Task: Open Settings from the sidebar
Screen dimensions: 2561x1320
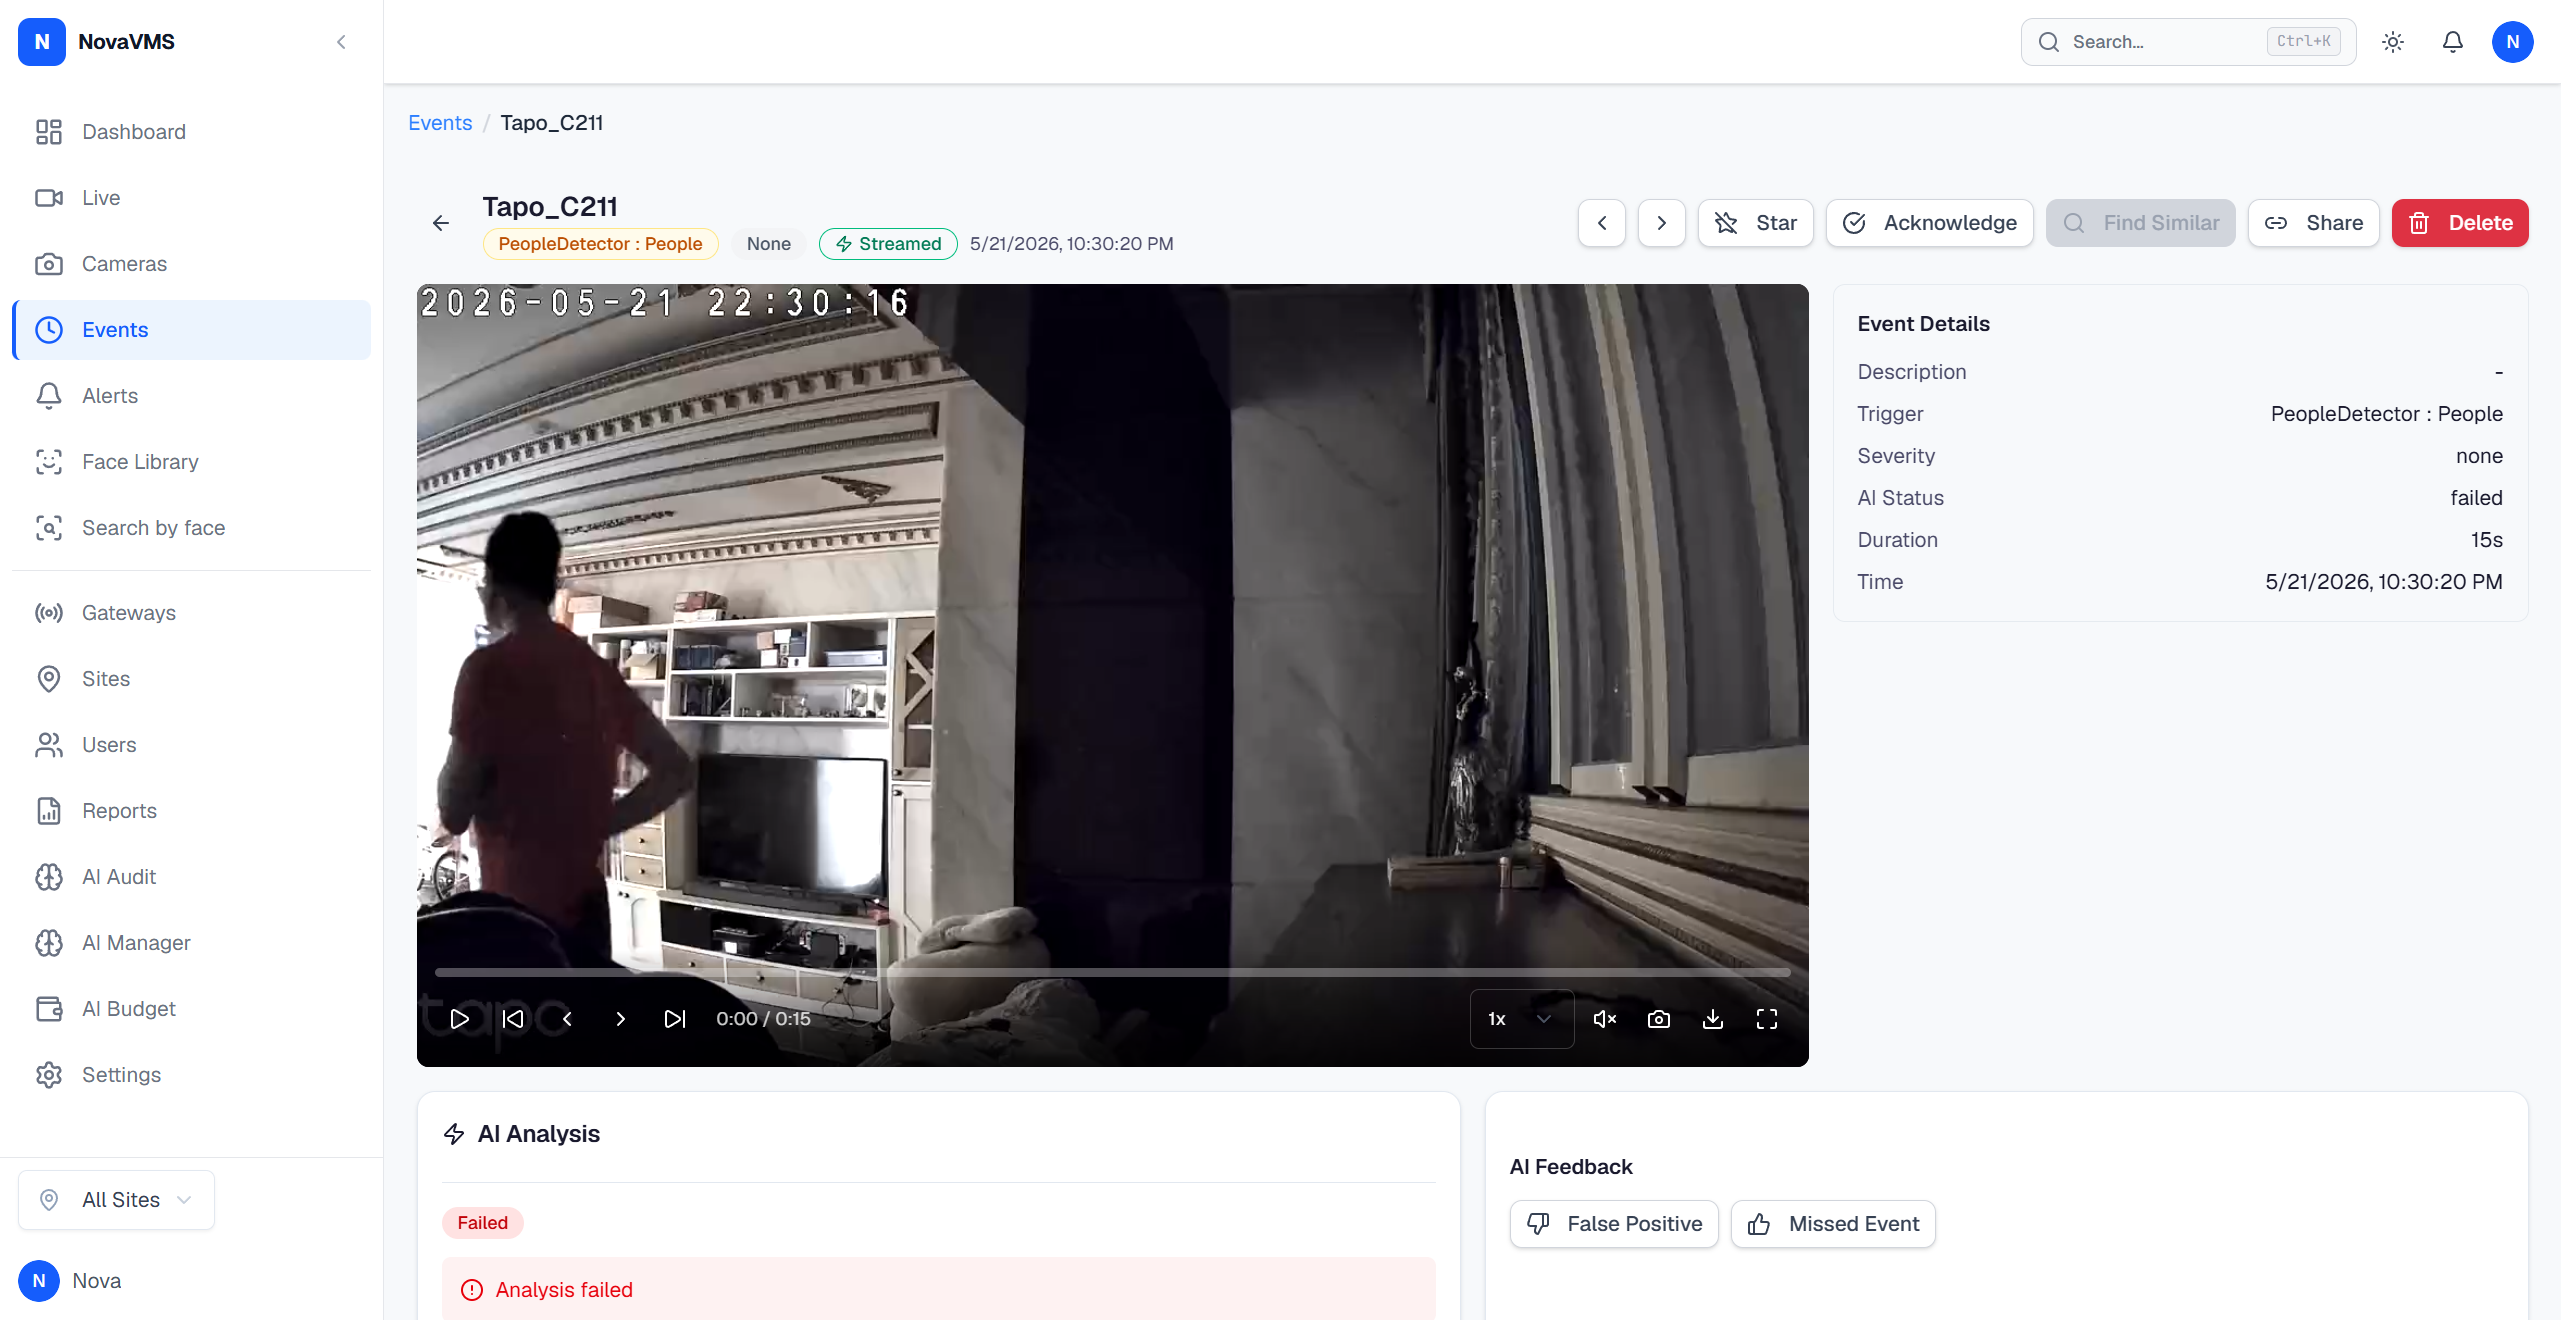Action: click(192, 1075)
